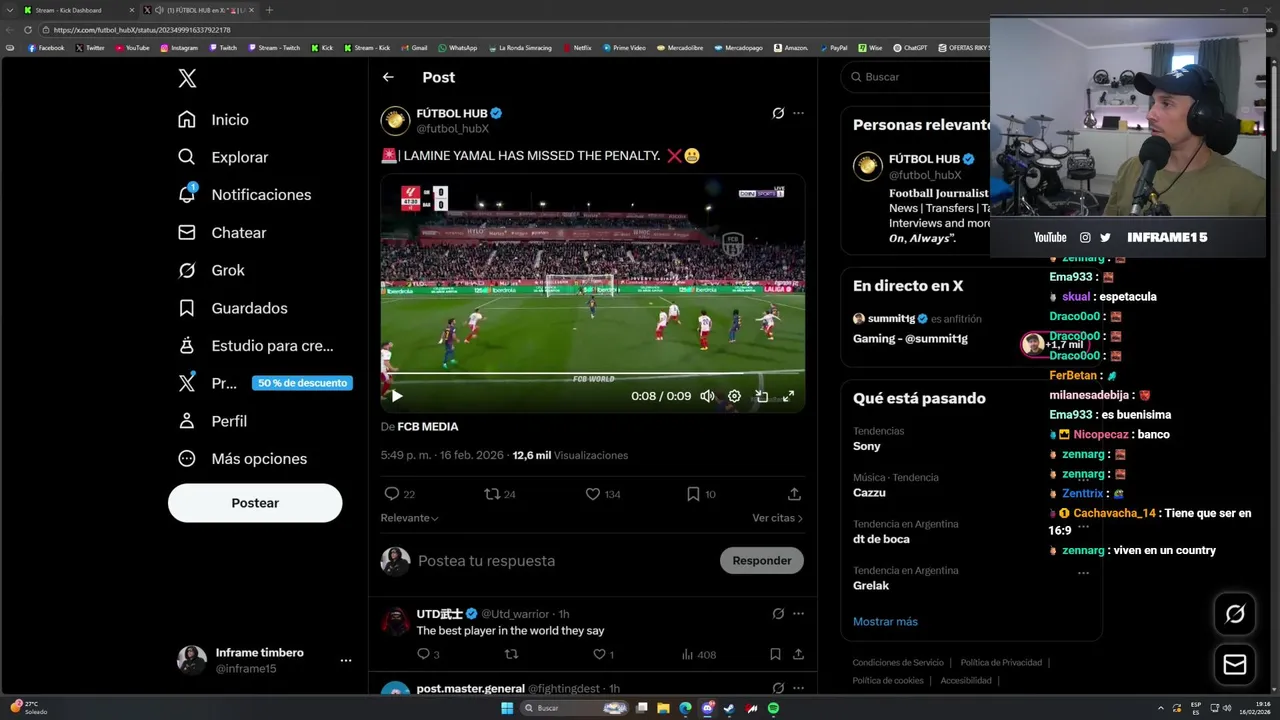Open a new browser tab
The image size is (1280, 720).
[x=269, y=10]
